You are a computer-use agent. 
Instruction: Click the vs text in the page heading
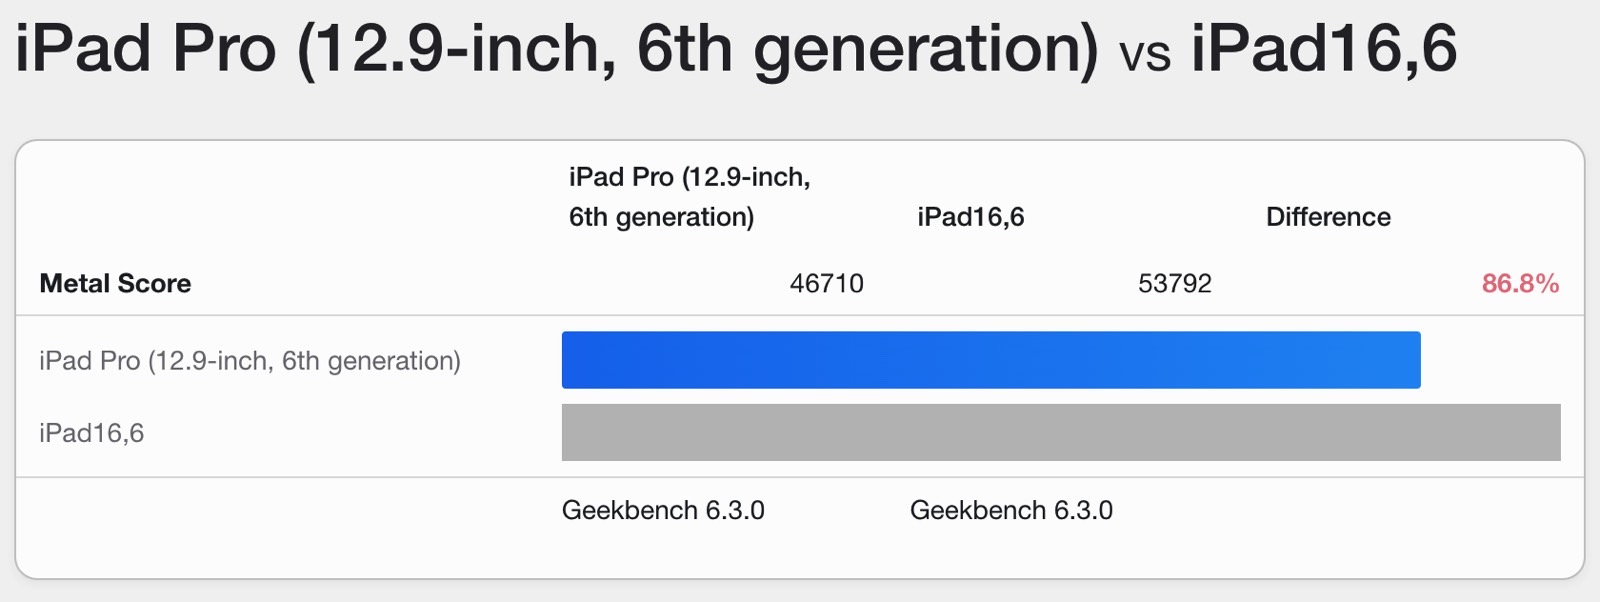click(1145, 54)
